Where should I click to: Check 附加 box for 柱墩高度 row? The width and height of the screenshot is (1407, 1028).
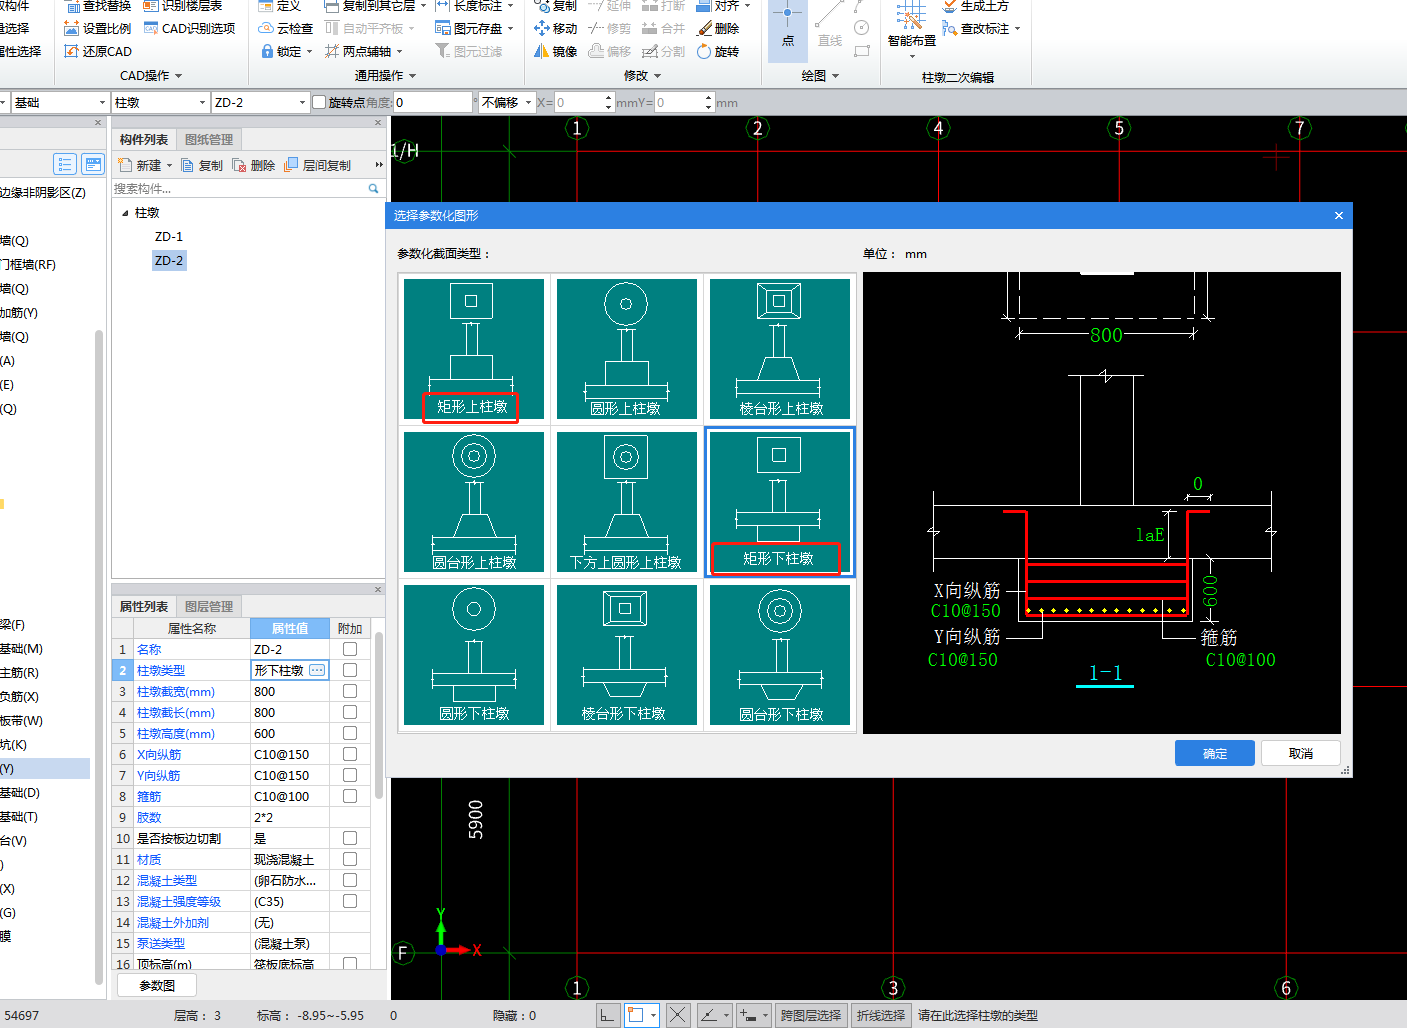(350, 733)
